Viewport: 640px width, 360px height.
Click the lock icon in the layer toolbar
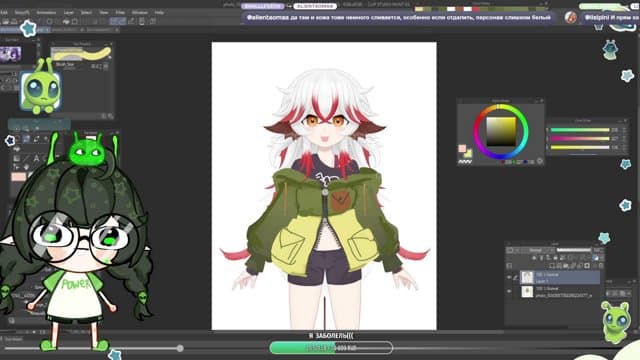(555, 258)
